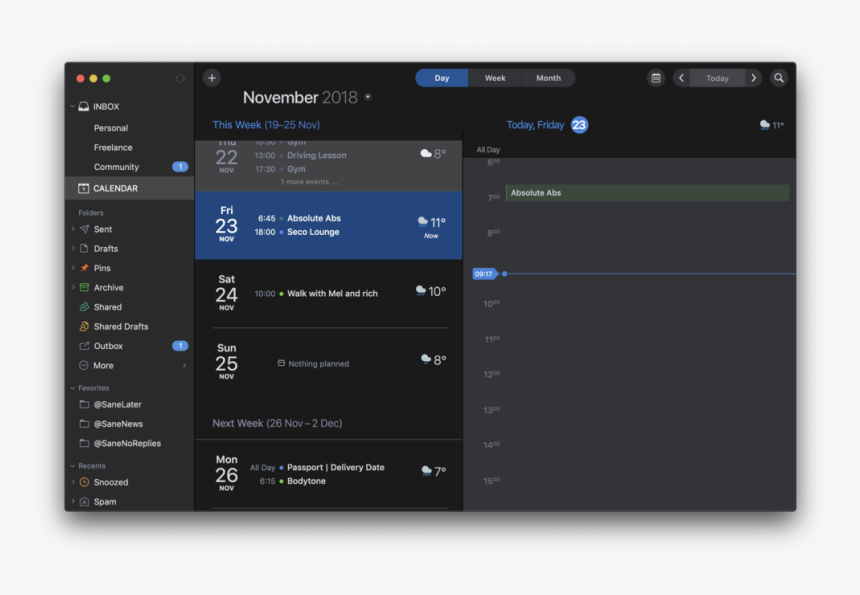Image resolution: width=860 pixels, height=595 pixels.
Task: Switch to the Week view tab
Action: coord(494,77)
